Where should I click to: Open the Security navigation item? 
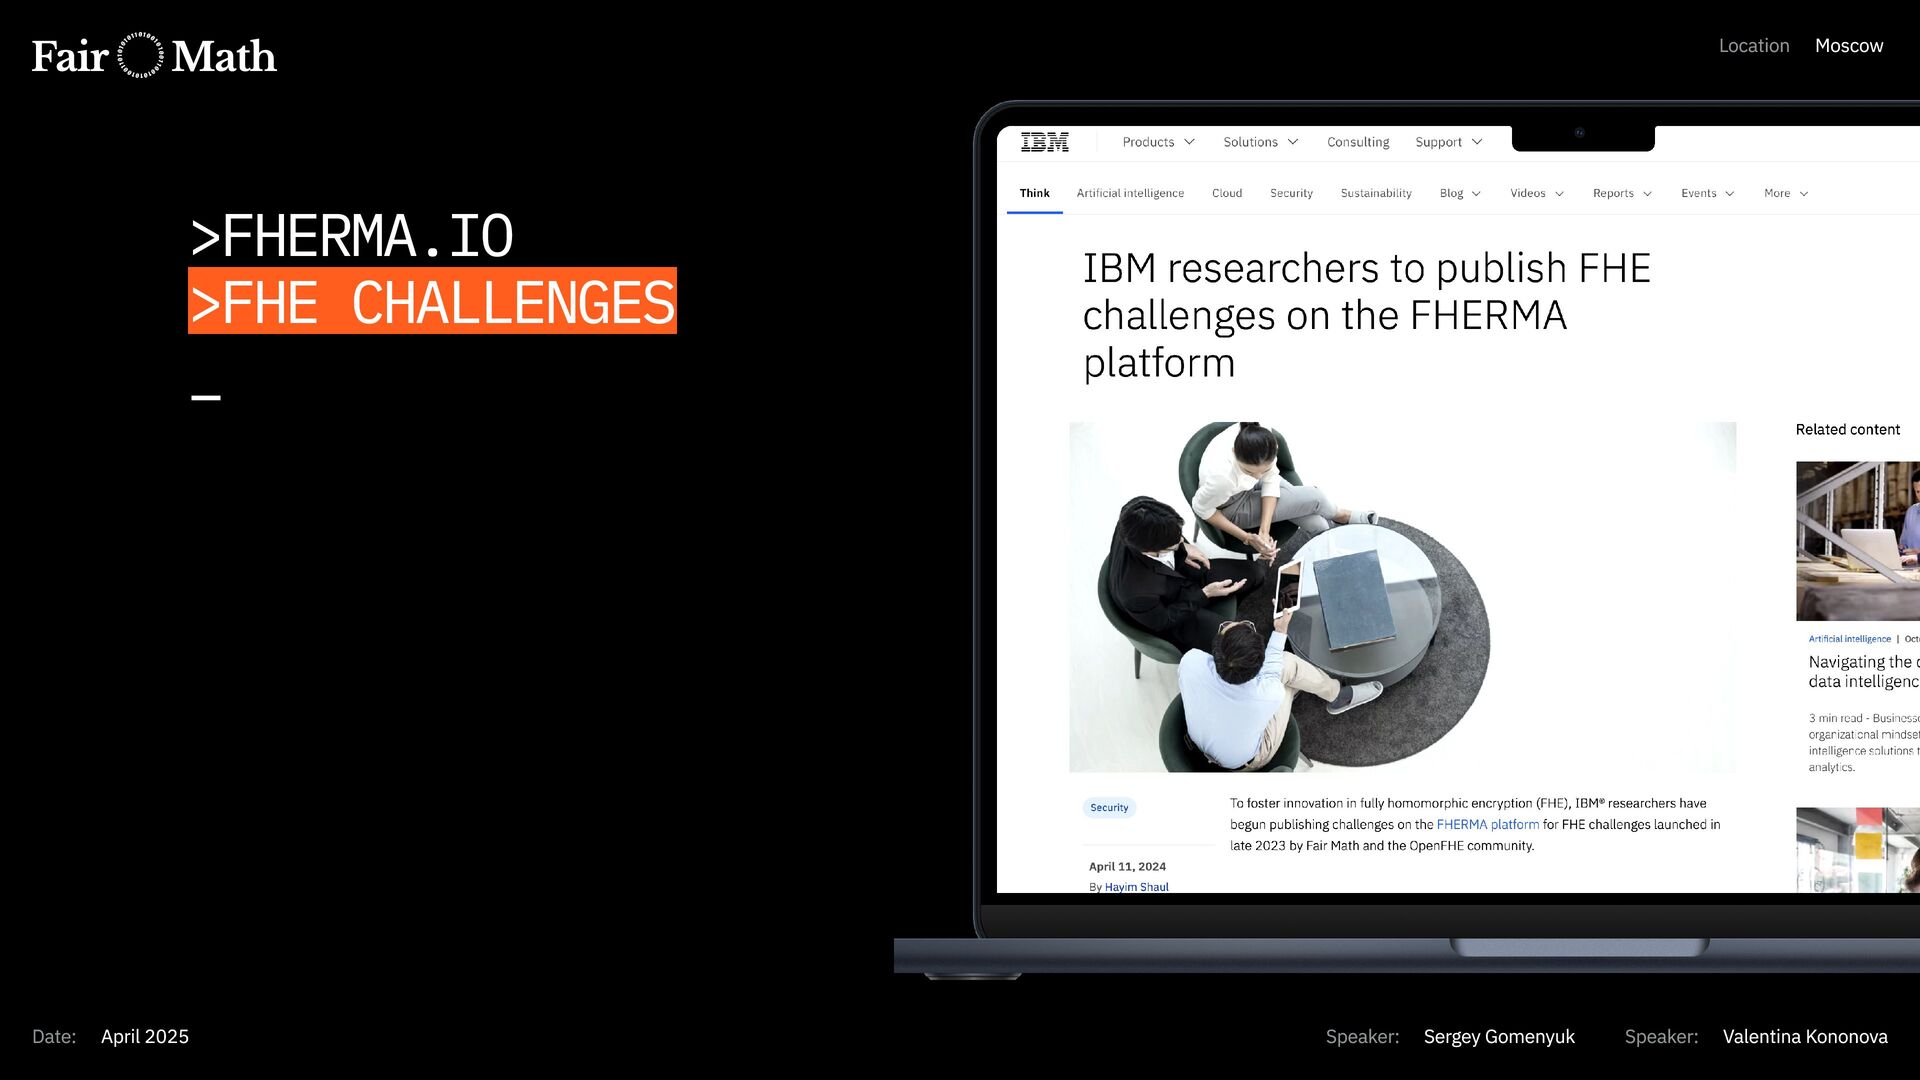[x=1290, y=193]
